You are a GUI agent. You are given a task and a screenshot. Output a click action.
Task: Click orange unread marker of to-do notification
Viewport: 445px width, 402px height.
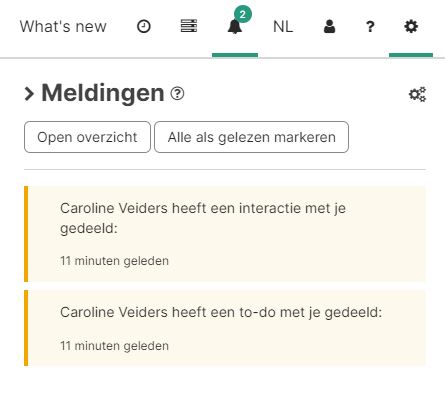click(x=26, y=328)
